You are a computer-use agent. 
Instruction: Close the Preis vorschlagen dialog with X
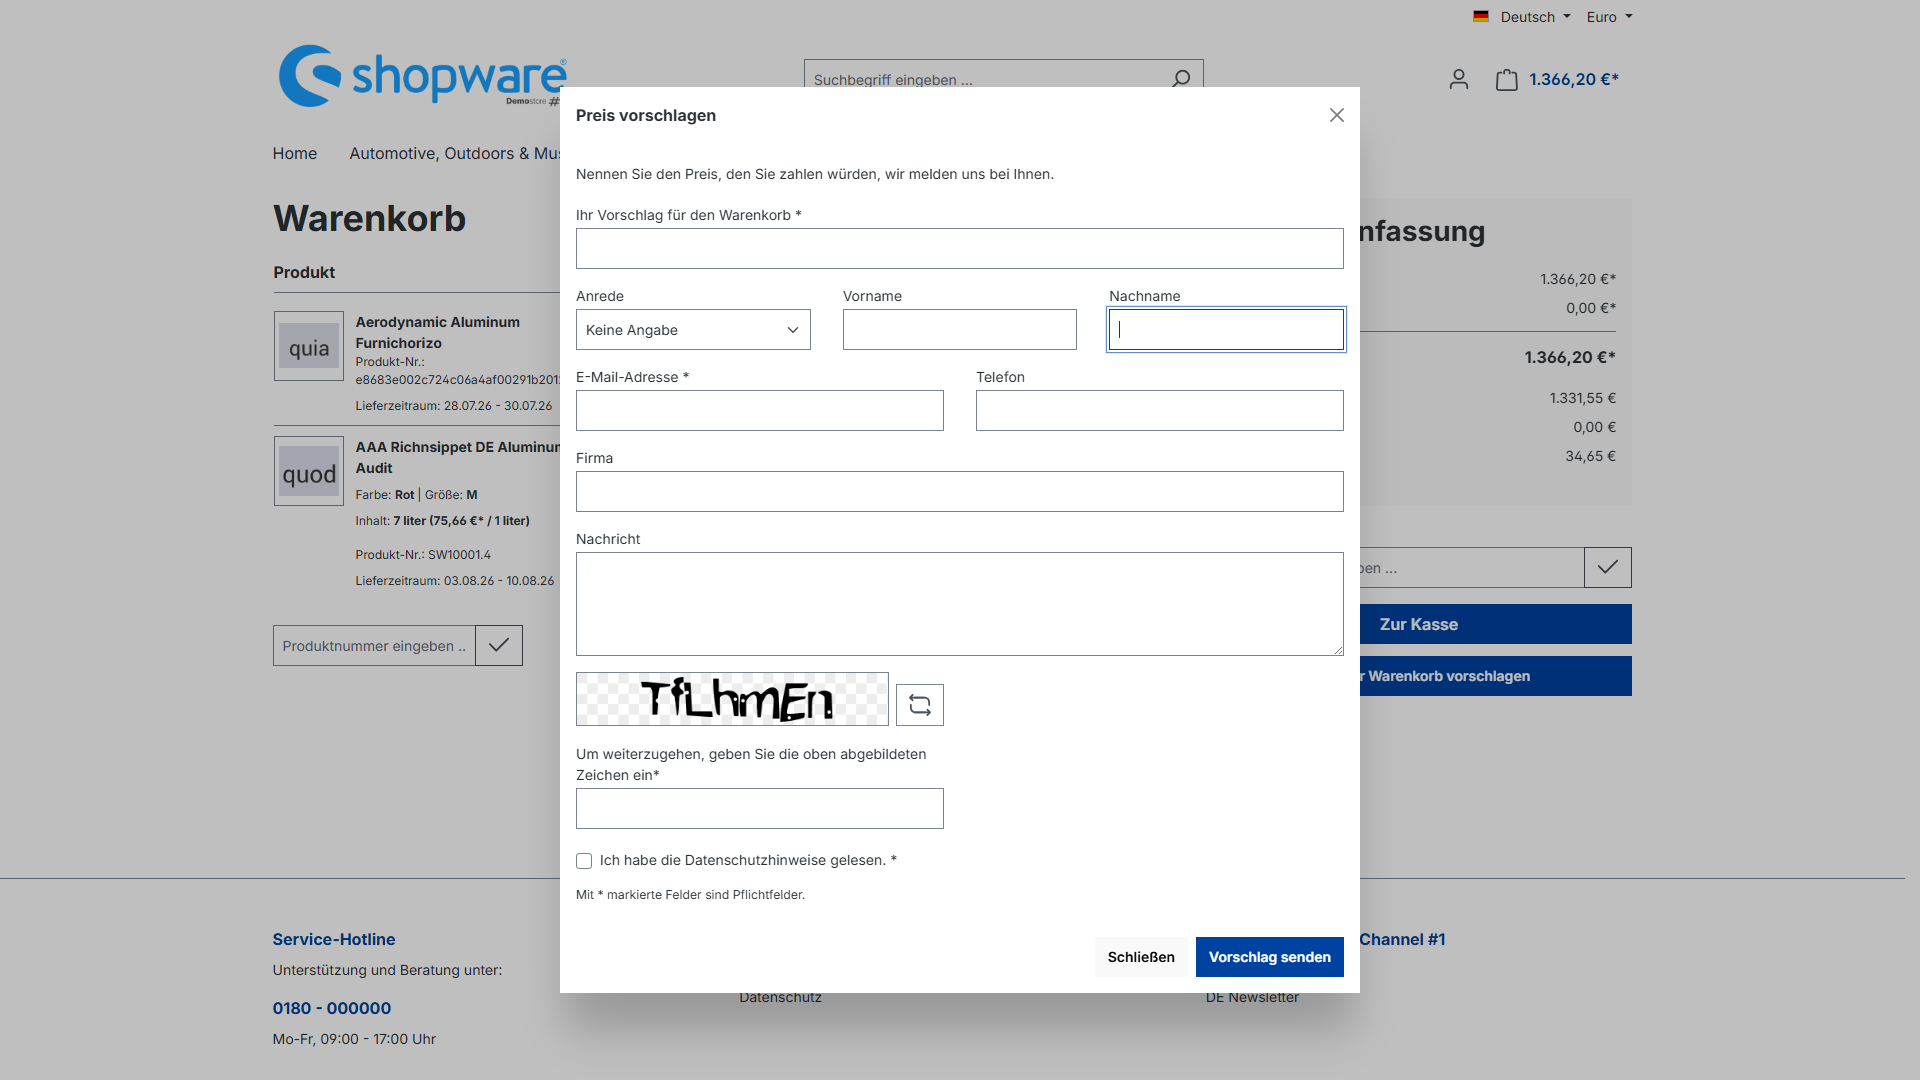click(x=1337, y=115)
